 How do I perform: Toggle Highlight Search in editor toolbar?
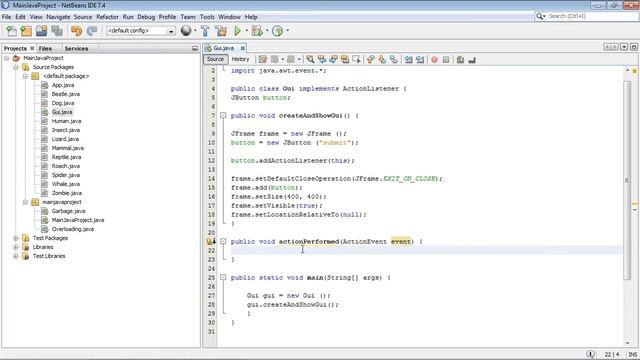345,60
